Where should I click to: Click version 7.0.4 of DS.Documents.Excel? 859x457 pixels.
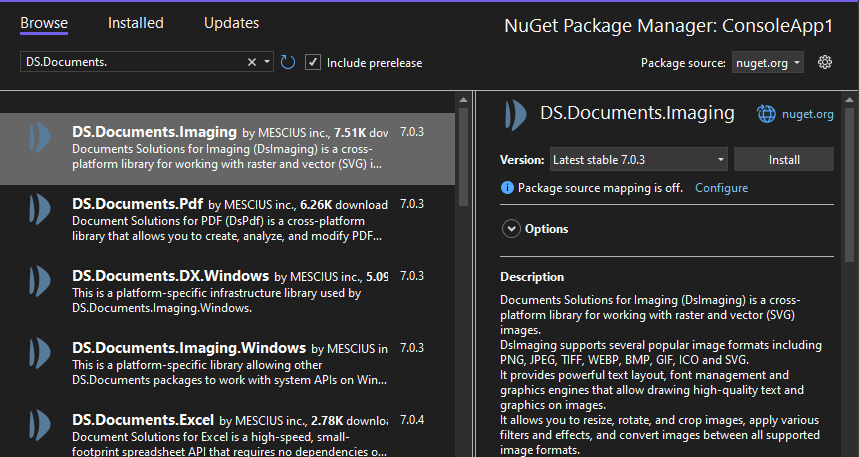(412, 420)
